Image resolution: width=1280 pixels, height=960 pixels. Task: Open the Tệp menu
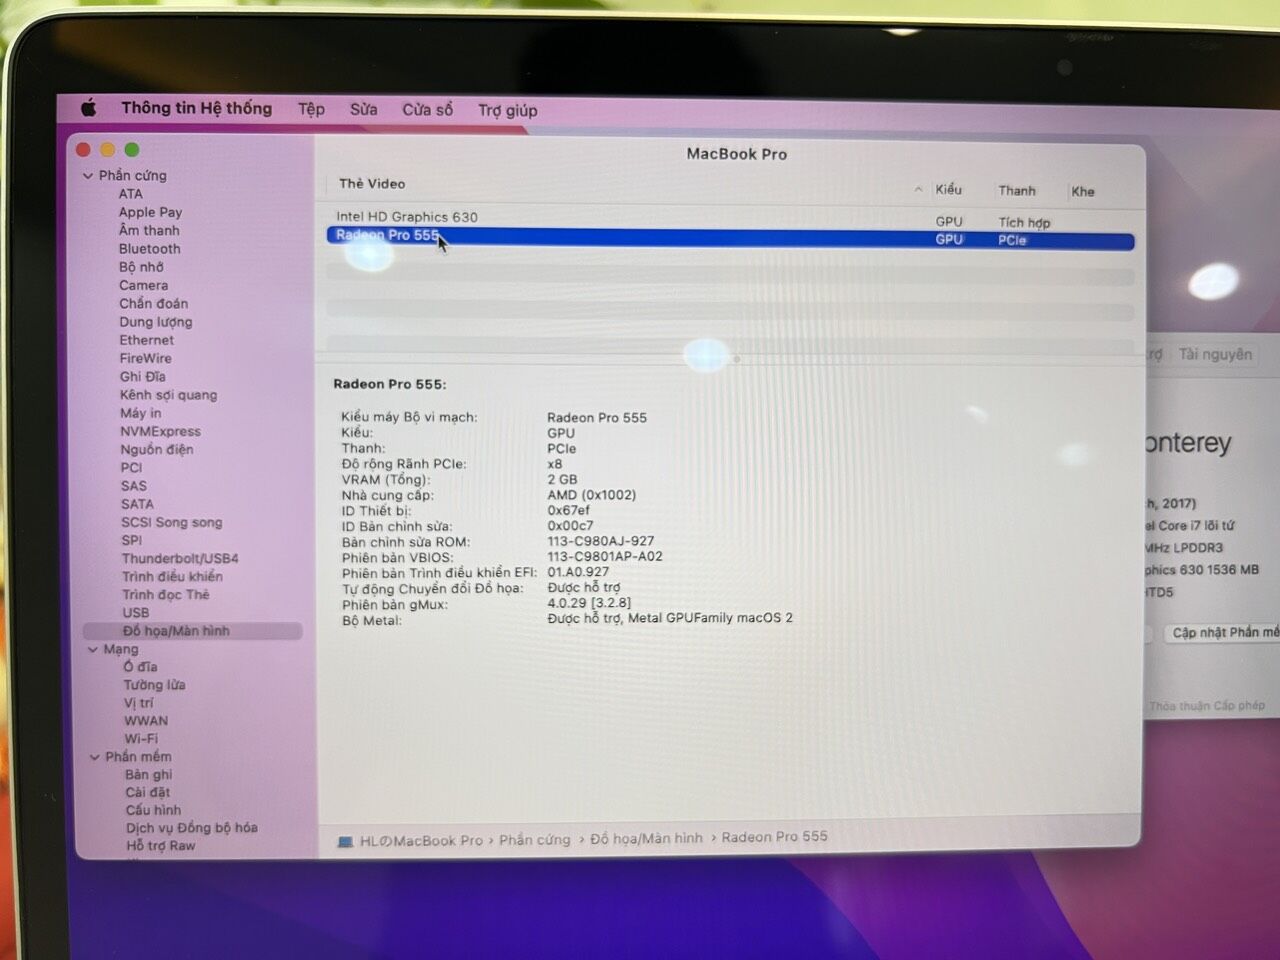(311, 109)
